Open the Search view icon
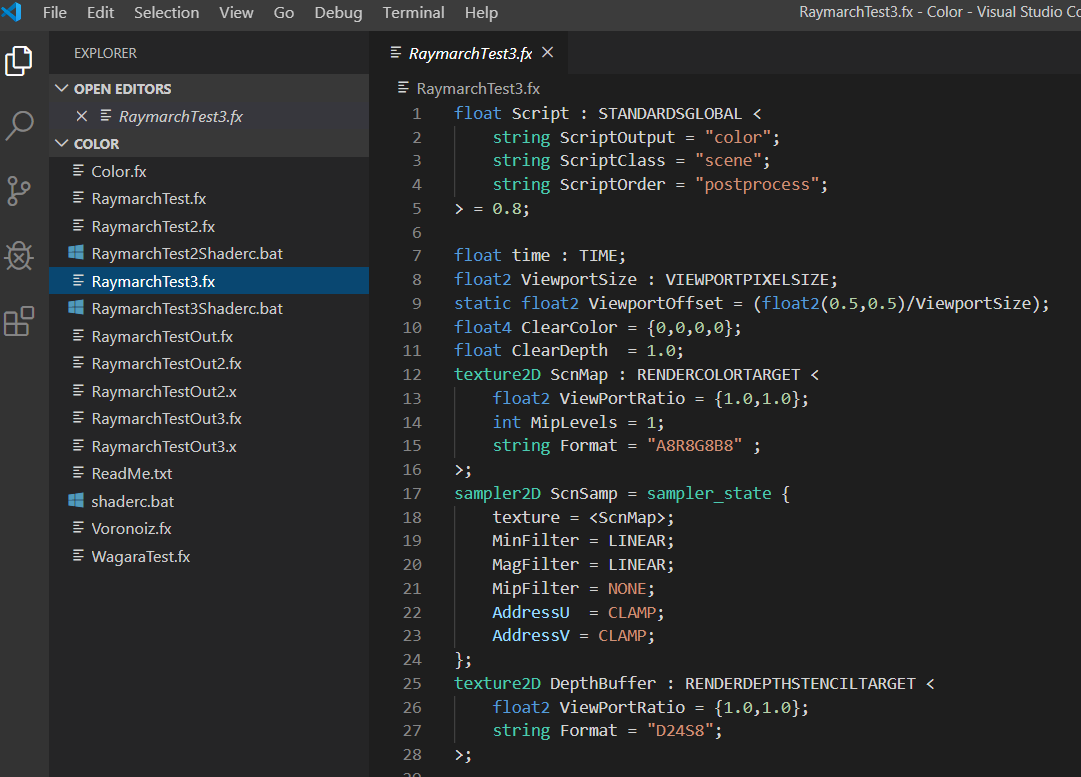This screenshot has width=1081, height=777. (x=19, y=125)
